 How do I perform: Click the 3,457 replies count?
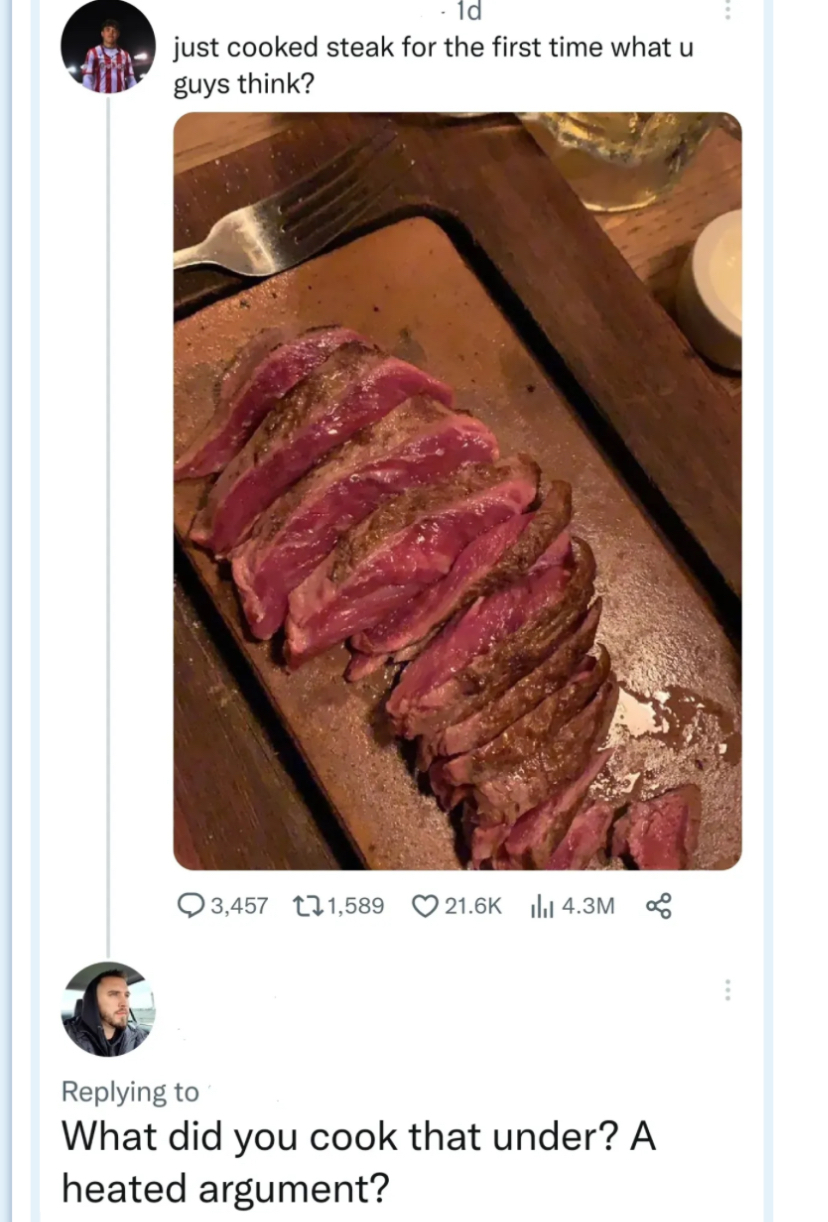pyautogui.click(x=240, y=906)
